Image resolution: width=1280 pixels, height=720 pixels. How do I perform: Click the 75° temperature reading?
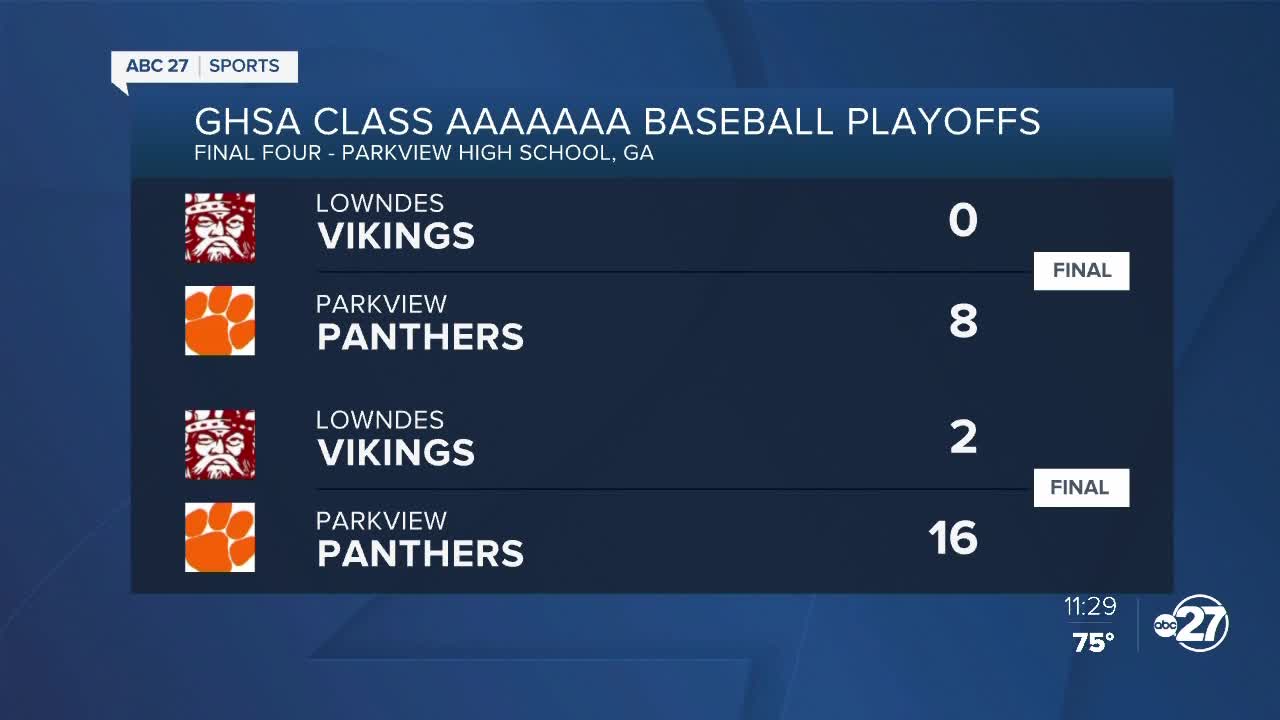pos(1094,643)
